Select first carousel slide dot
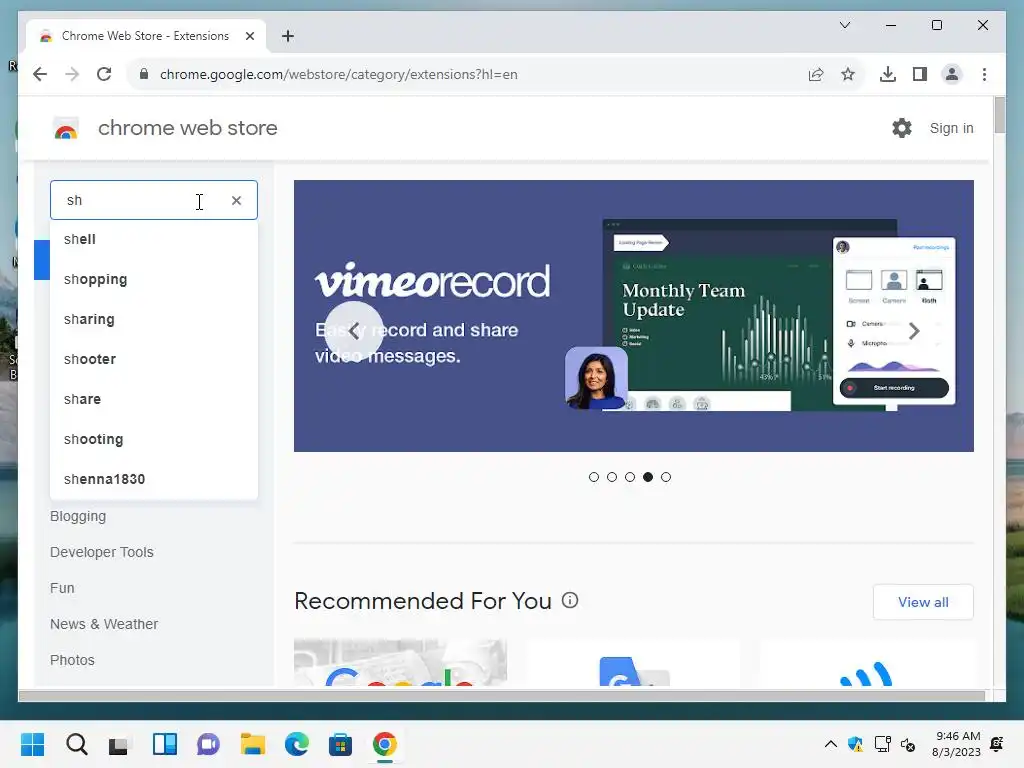The width and height of the screenshot is (1024, 768). 594,477
